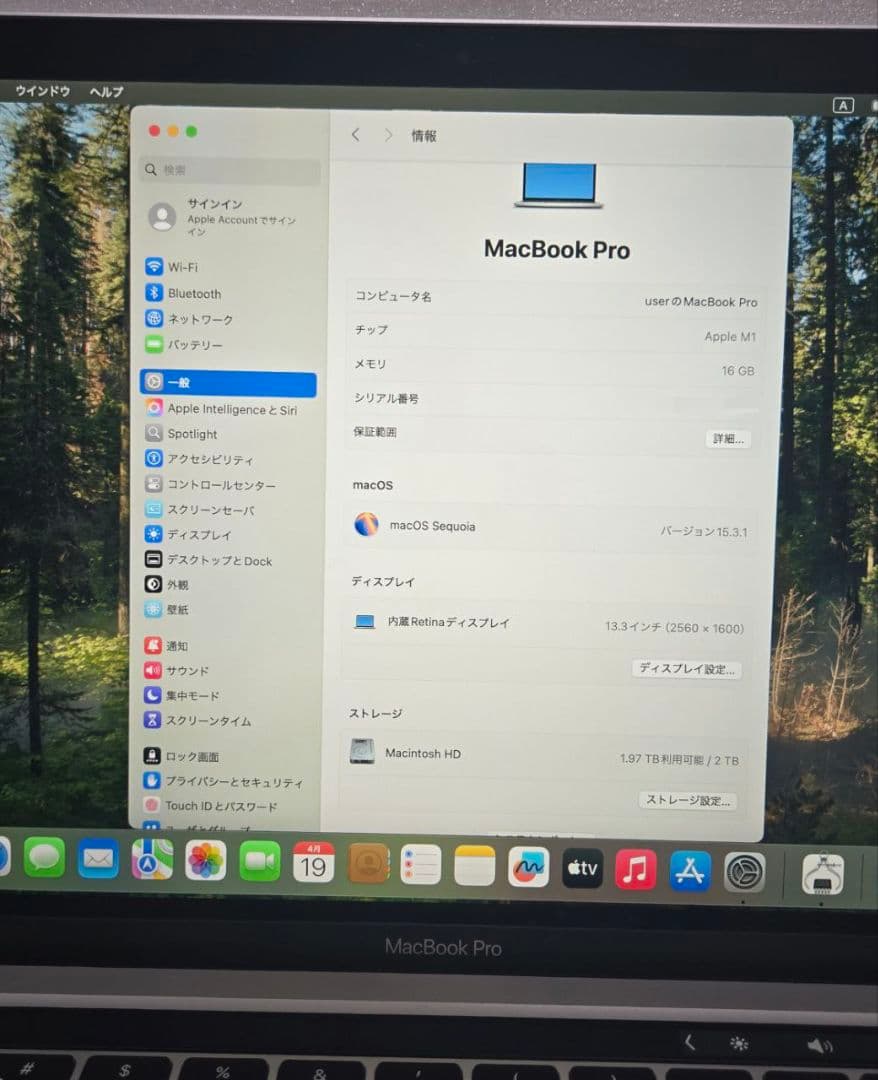Image resolution: width=878 pixels, height=1080 pixels.
Task: Open ストレージ設定… below Macintosh HD
Action: point(687,800)
